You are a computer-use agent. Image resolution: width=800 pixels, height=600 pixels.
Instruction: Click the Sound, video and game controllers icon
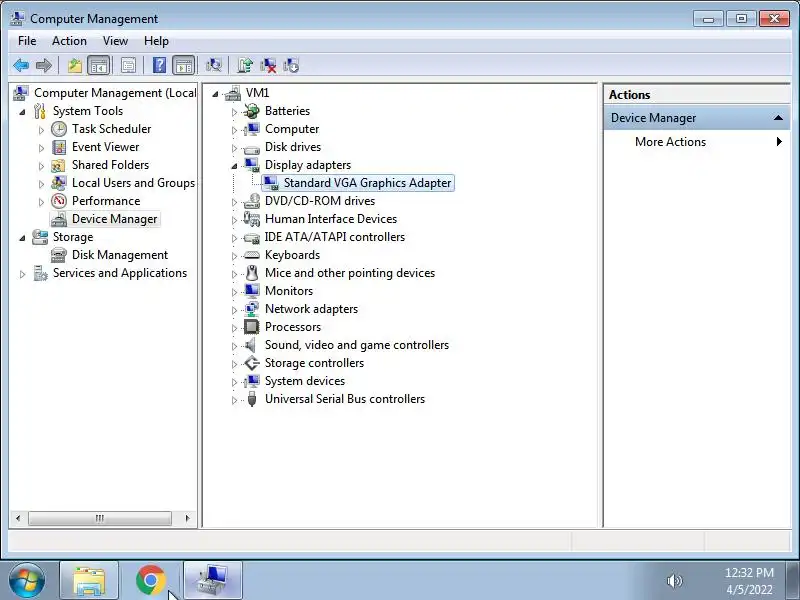click(x=250, y=345)
